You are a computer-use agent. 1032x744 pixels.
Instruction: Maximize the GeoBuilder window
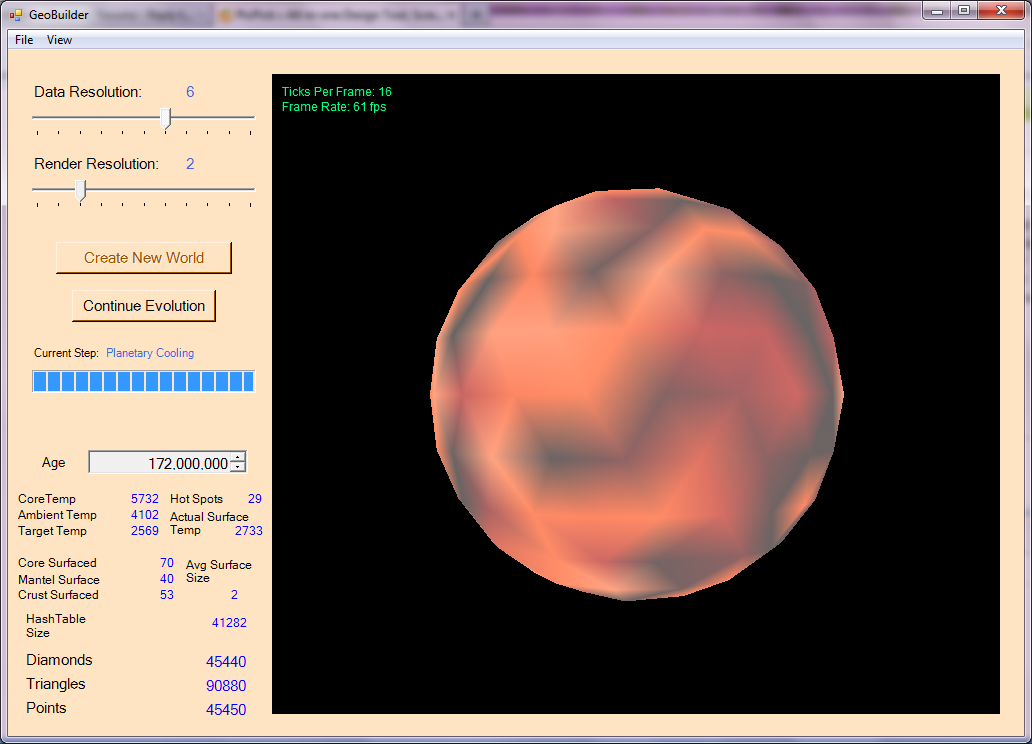click(x=964, y=11)
